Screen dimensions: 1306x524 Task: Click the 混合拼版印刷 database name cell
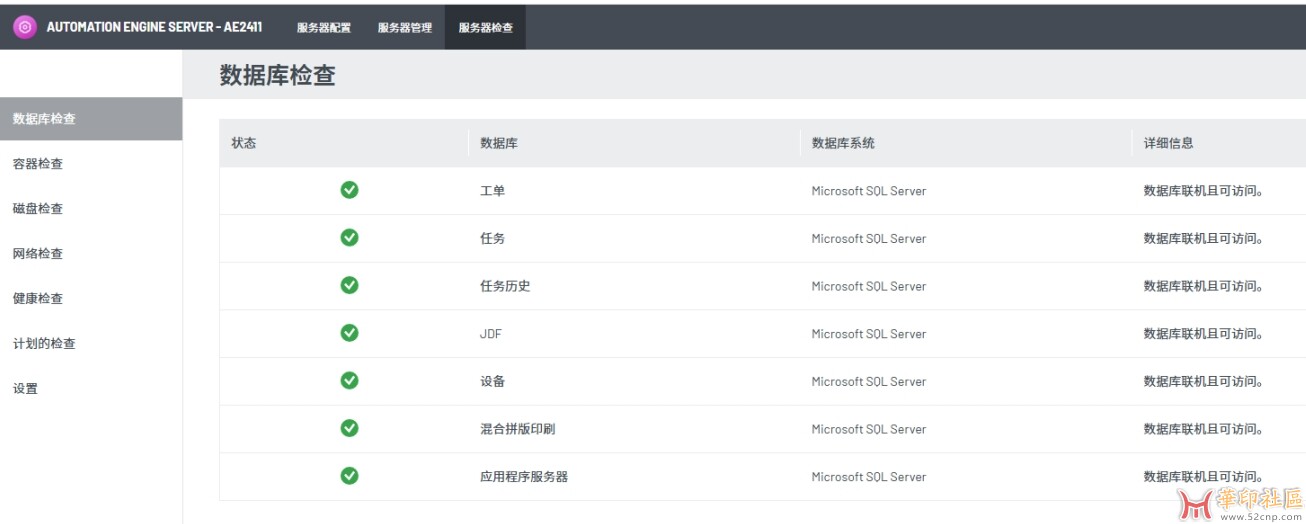(518, 429)
